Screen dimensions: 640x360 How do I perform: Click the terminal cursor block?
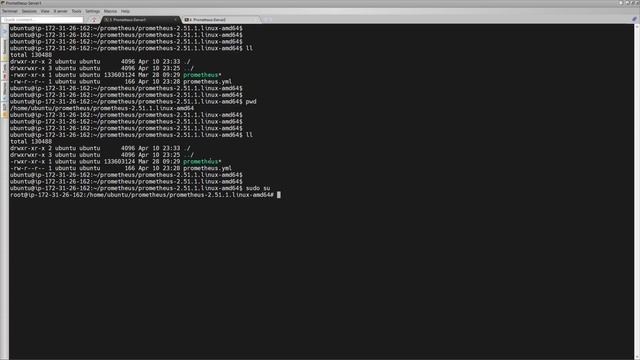pyautogui.click(x=279, y=195)
